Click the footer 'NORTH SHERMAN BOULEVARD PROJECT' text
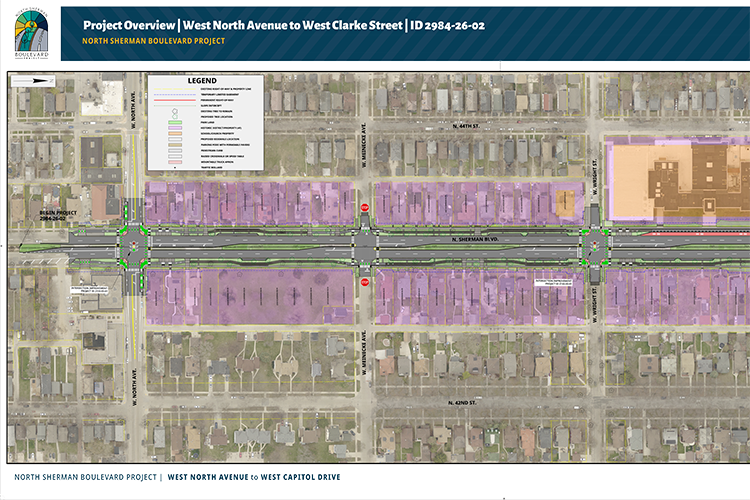 (86, 477)
